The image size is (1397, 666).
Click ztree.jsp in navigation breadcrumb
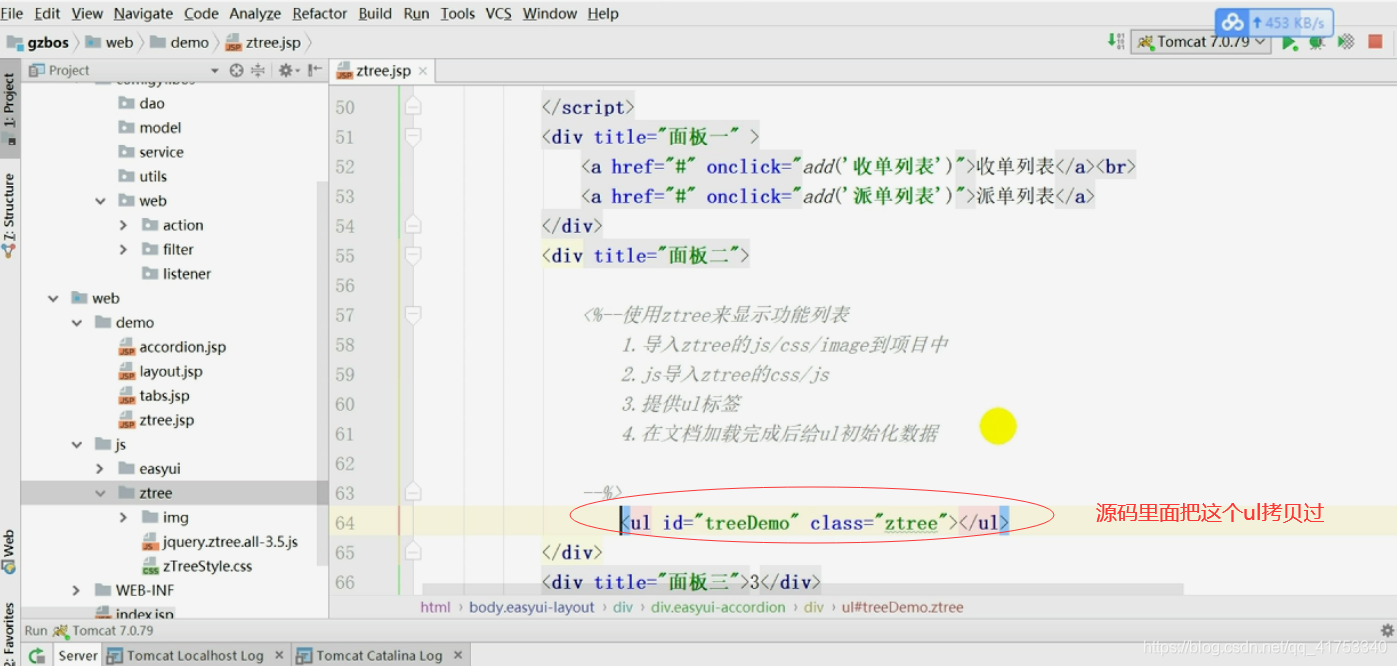coord(263,42)
